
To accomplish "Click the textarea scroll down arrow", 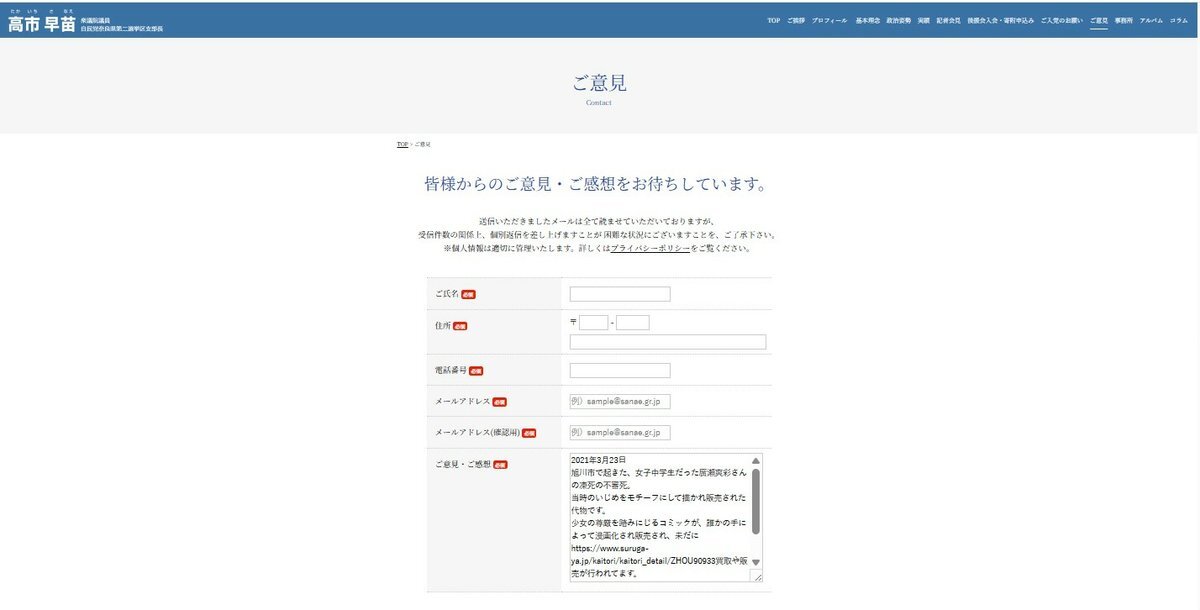I will point(756,562).
